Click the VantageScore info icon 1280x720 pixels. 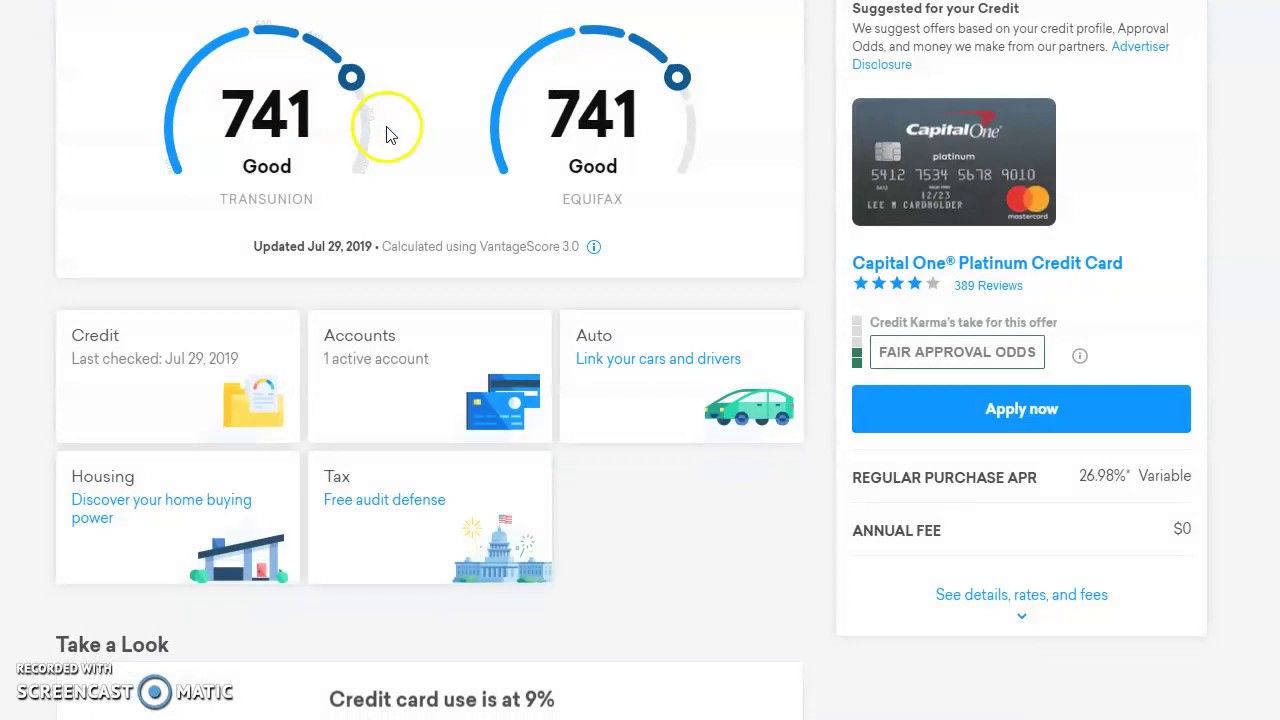594,247
